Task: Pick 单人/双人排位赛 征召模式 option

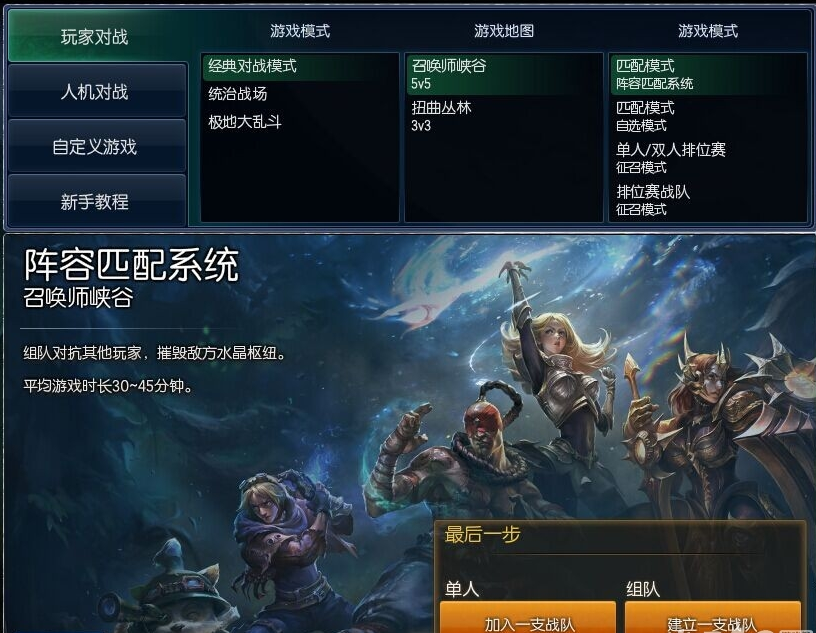Action: pos(707,158)
